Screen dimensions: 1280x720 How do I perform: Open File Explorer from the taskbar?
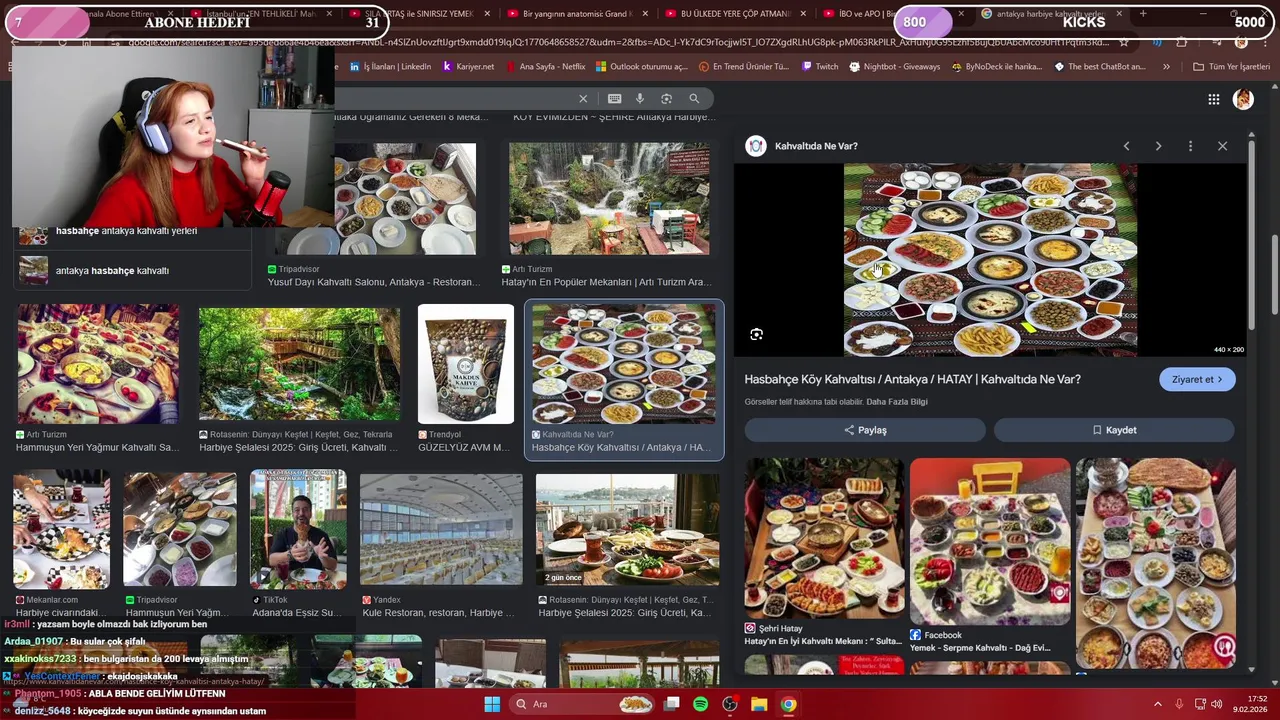click(x=759, y=704)
